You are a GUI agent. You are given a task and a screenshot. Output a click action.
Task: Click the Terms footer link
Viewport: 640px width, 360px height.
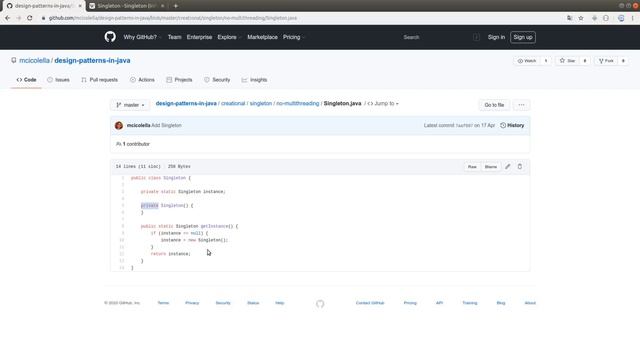(163, 303)
